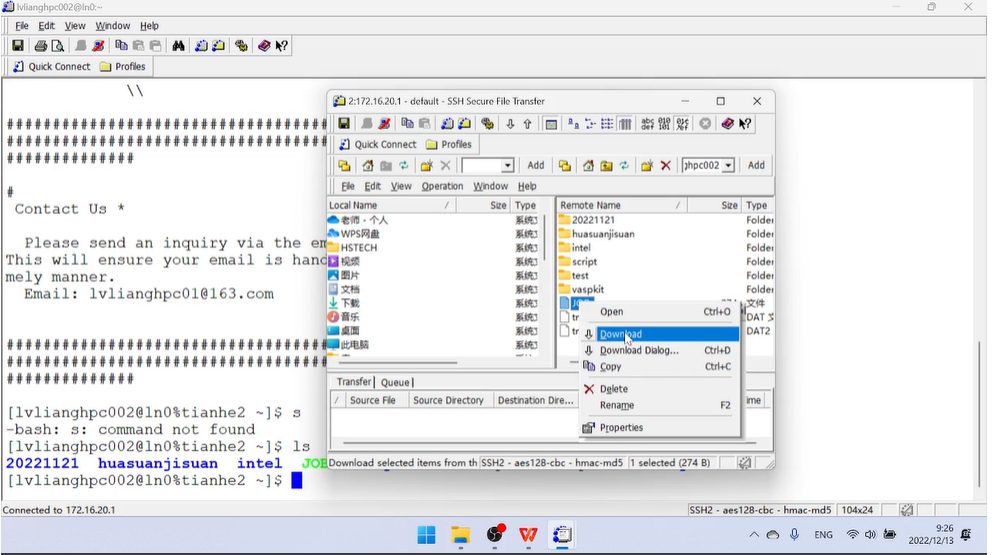Viewport: 993px width, 555px height.
Task: Select Auto transfer mode
Action: point(682,124)
